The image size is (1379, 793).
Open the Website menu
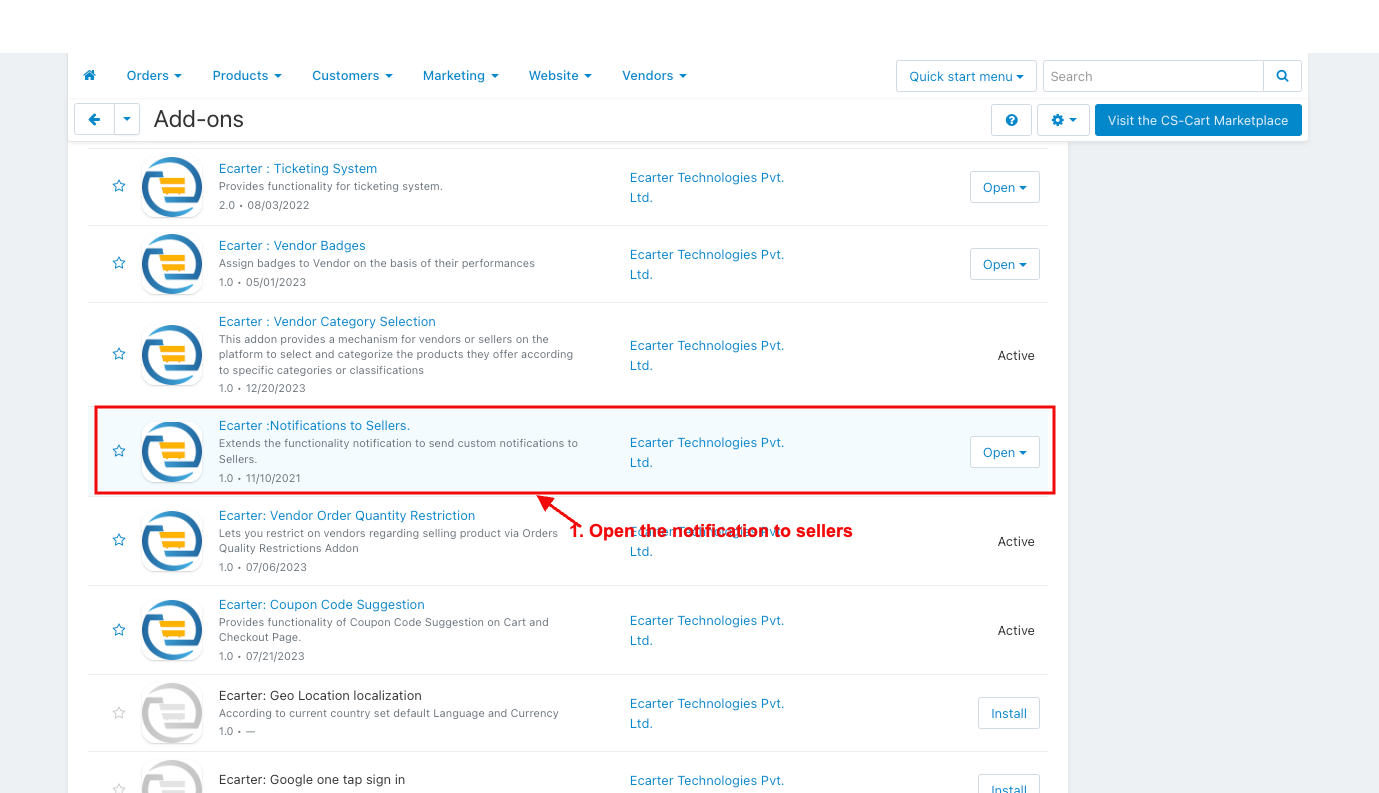click(x=560, y=75)
